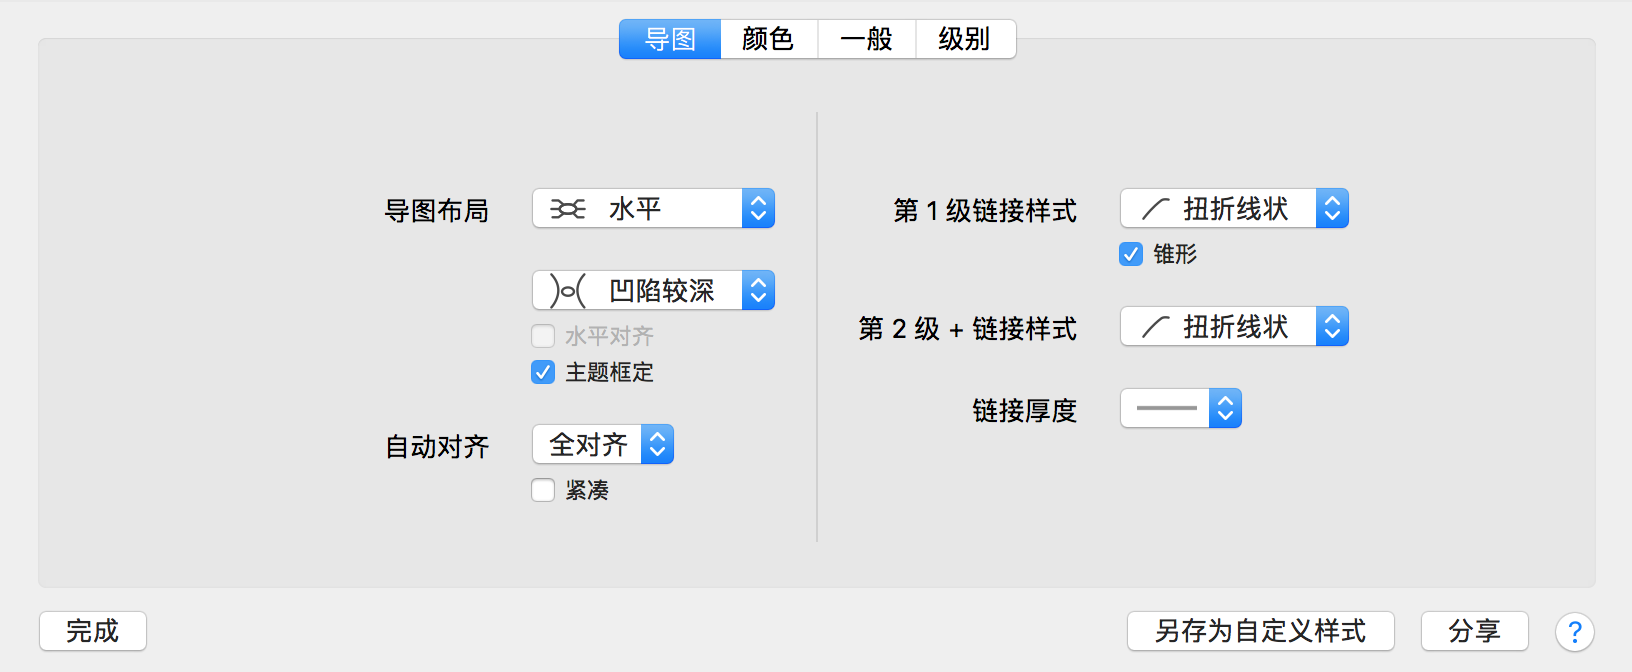Toggle the 锥形 checkbox off

[1131, 254]
